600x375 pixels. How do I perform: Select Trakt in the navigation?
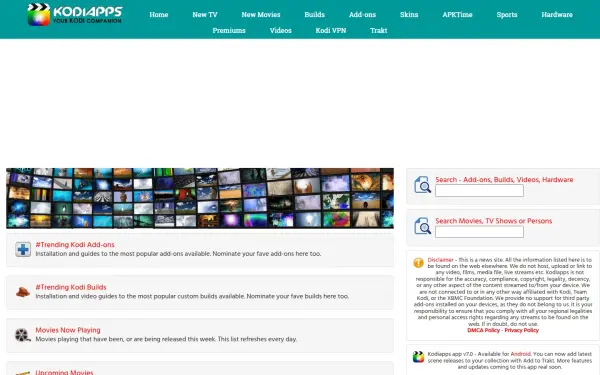pos(379,30)
